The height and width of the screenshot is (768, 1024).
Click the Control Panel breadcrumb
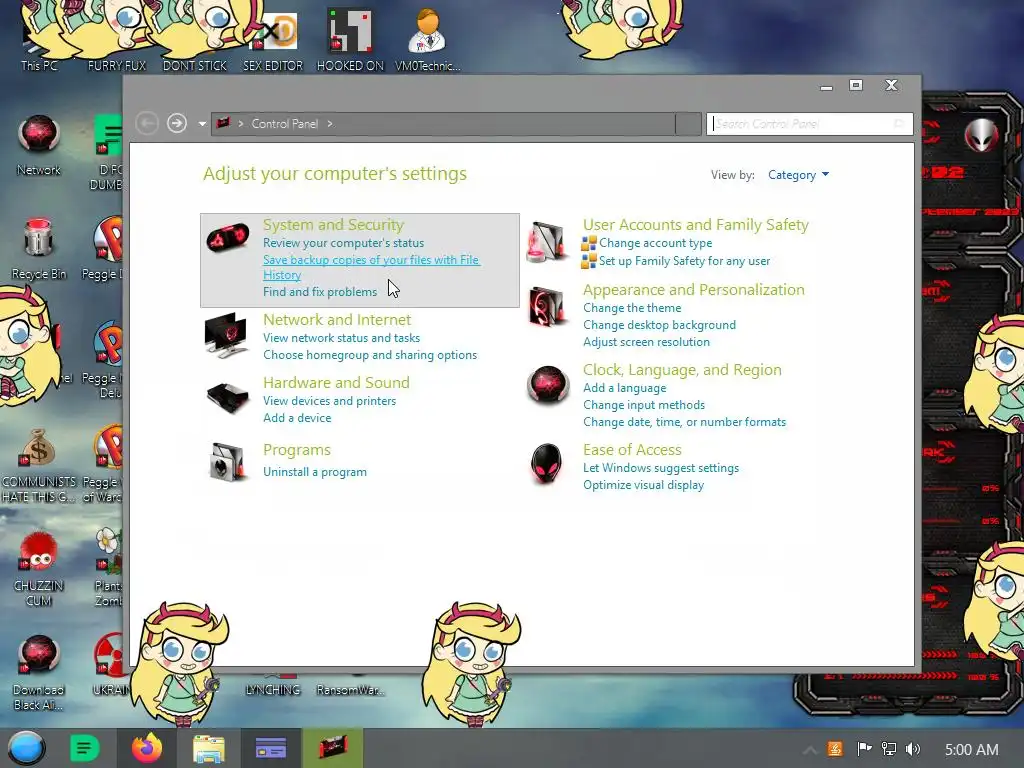(x=285, y=124)
